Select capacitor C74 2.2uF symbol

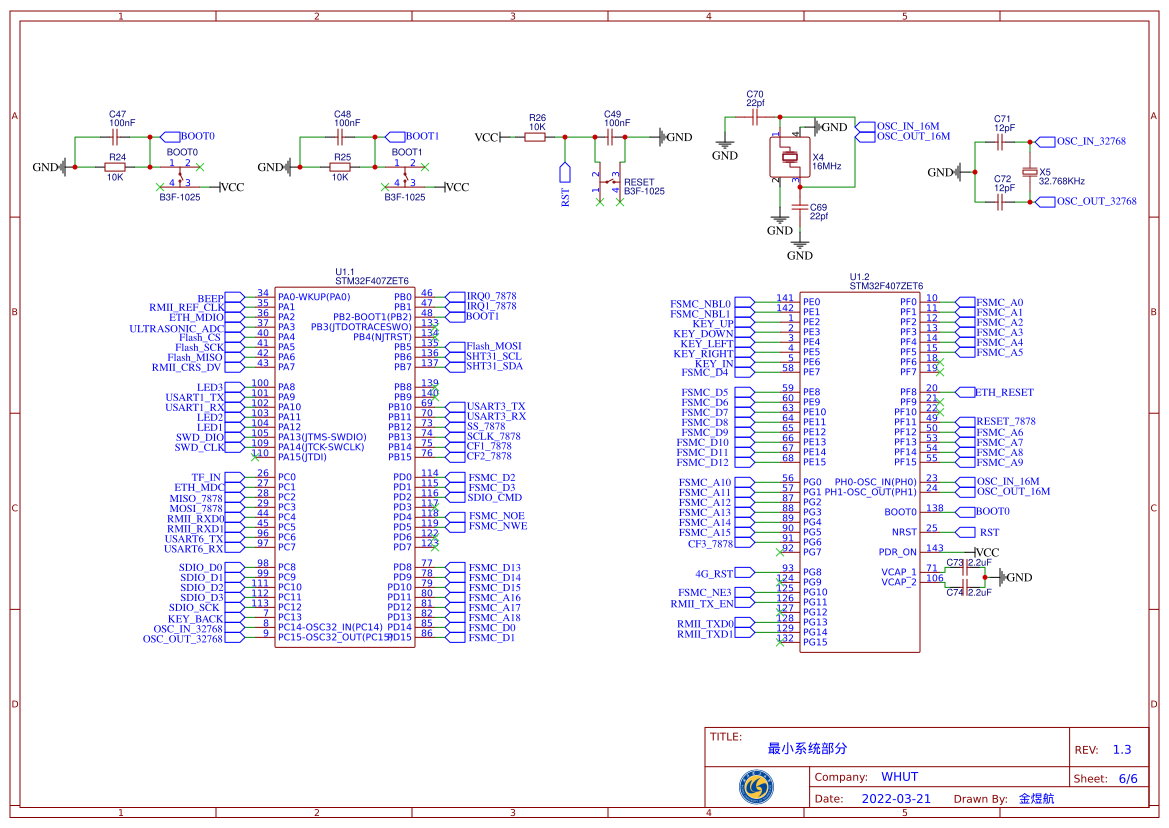click(x=965, y=587)
